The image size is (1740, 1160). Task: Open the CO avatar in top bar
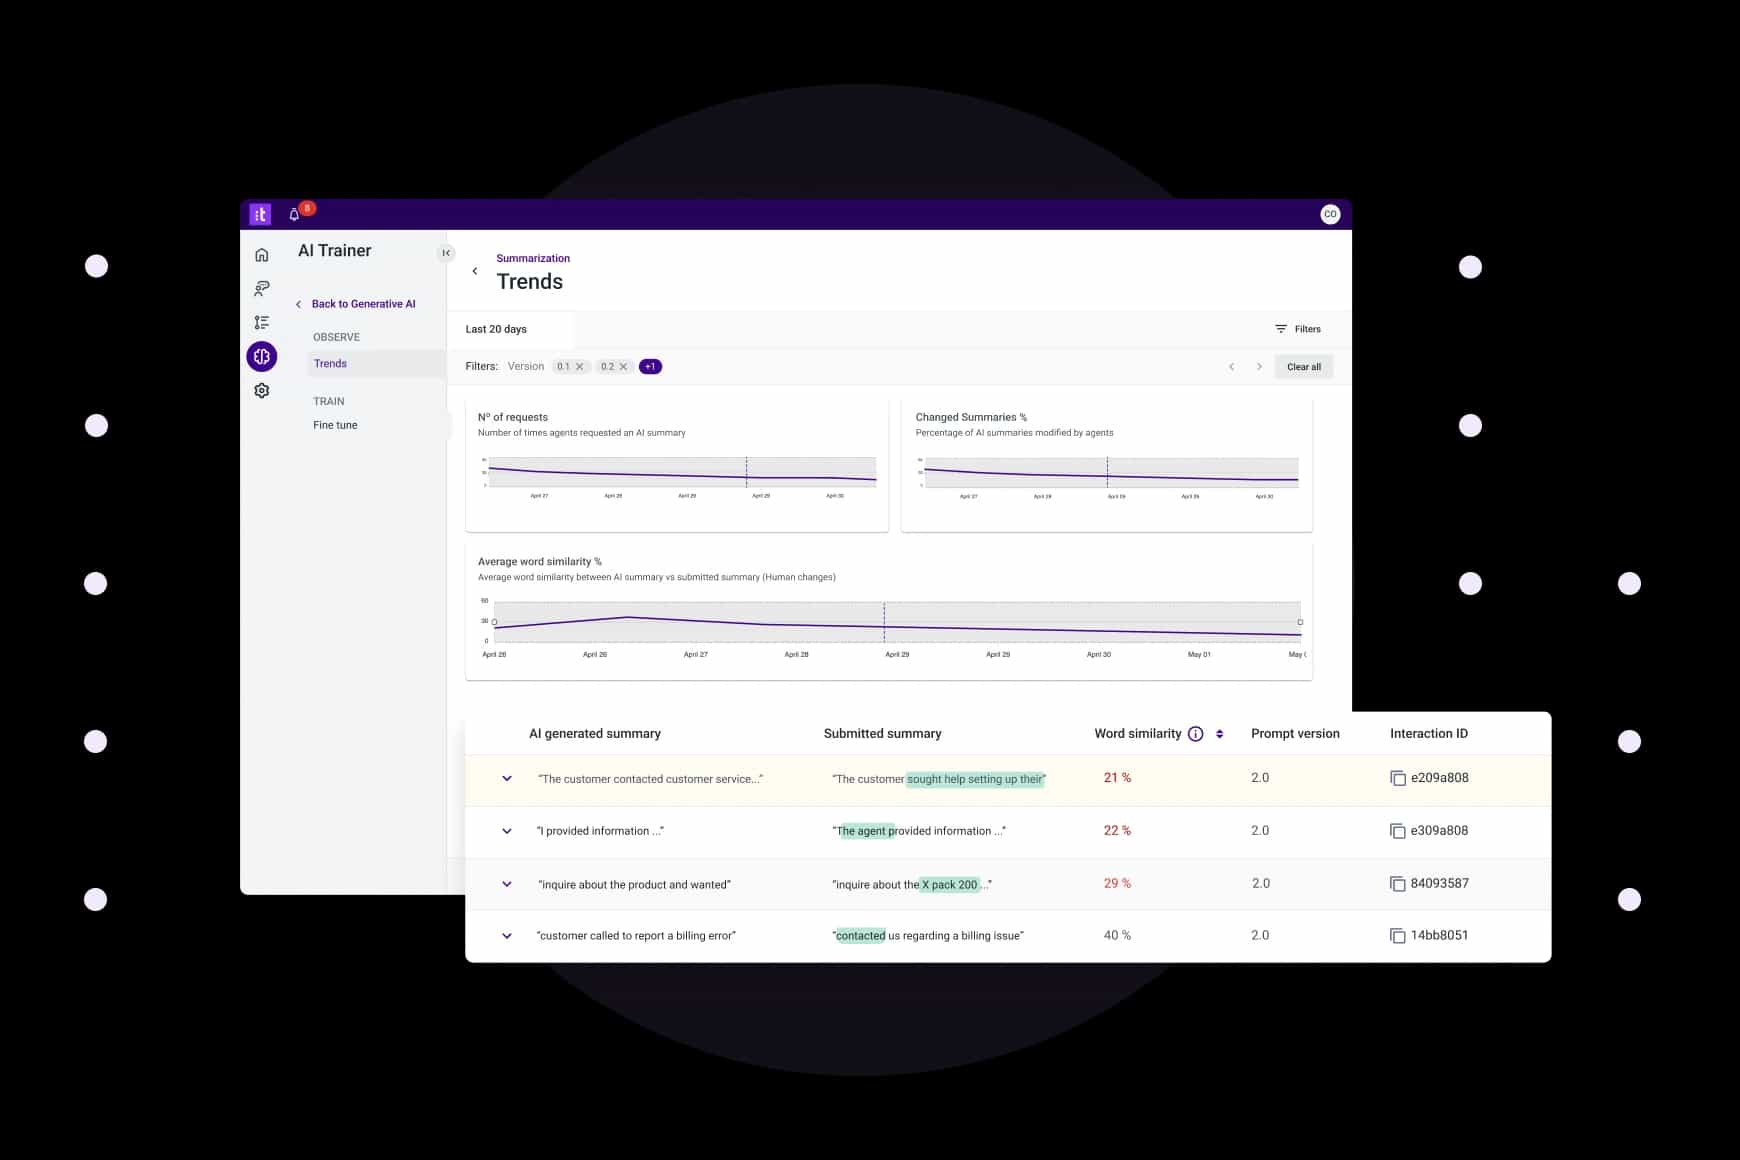coord(1330,213)
